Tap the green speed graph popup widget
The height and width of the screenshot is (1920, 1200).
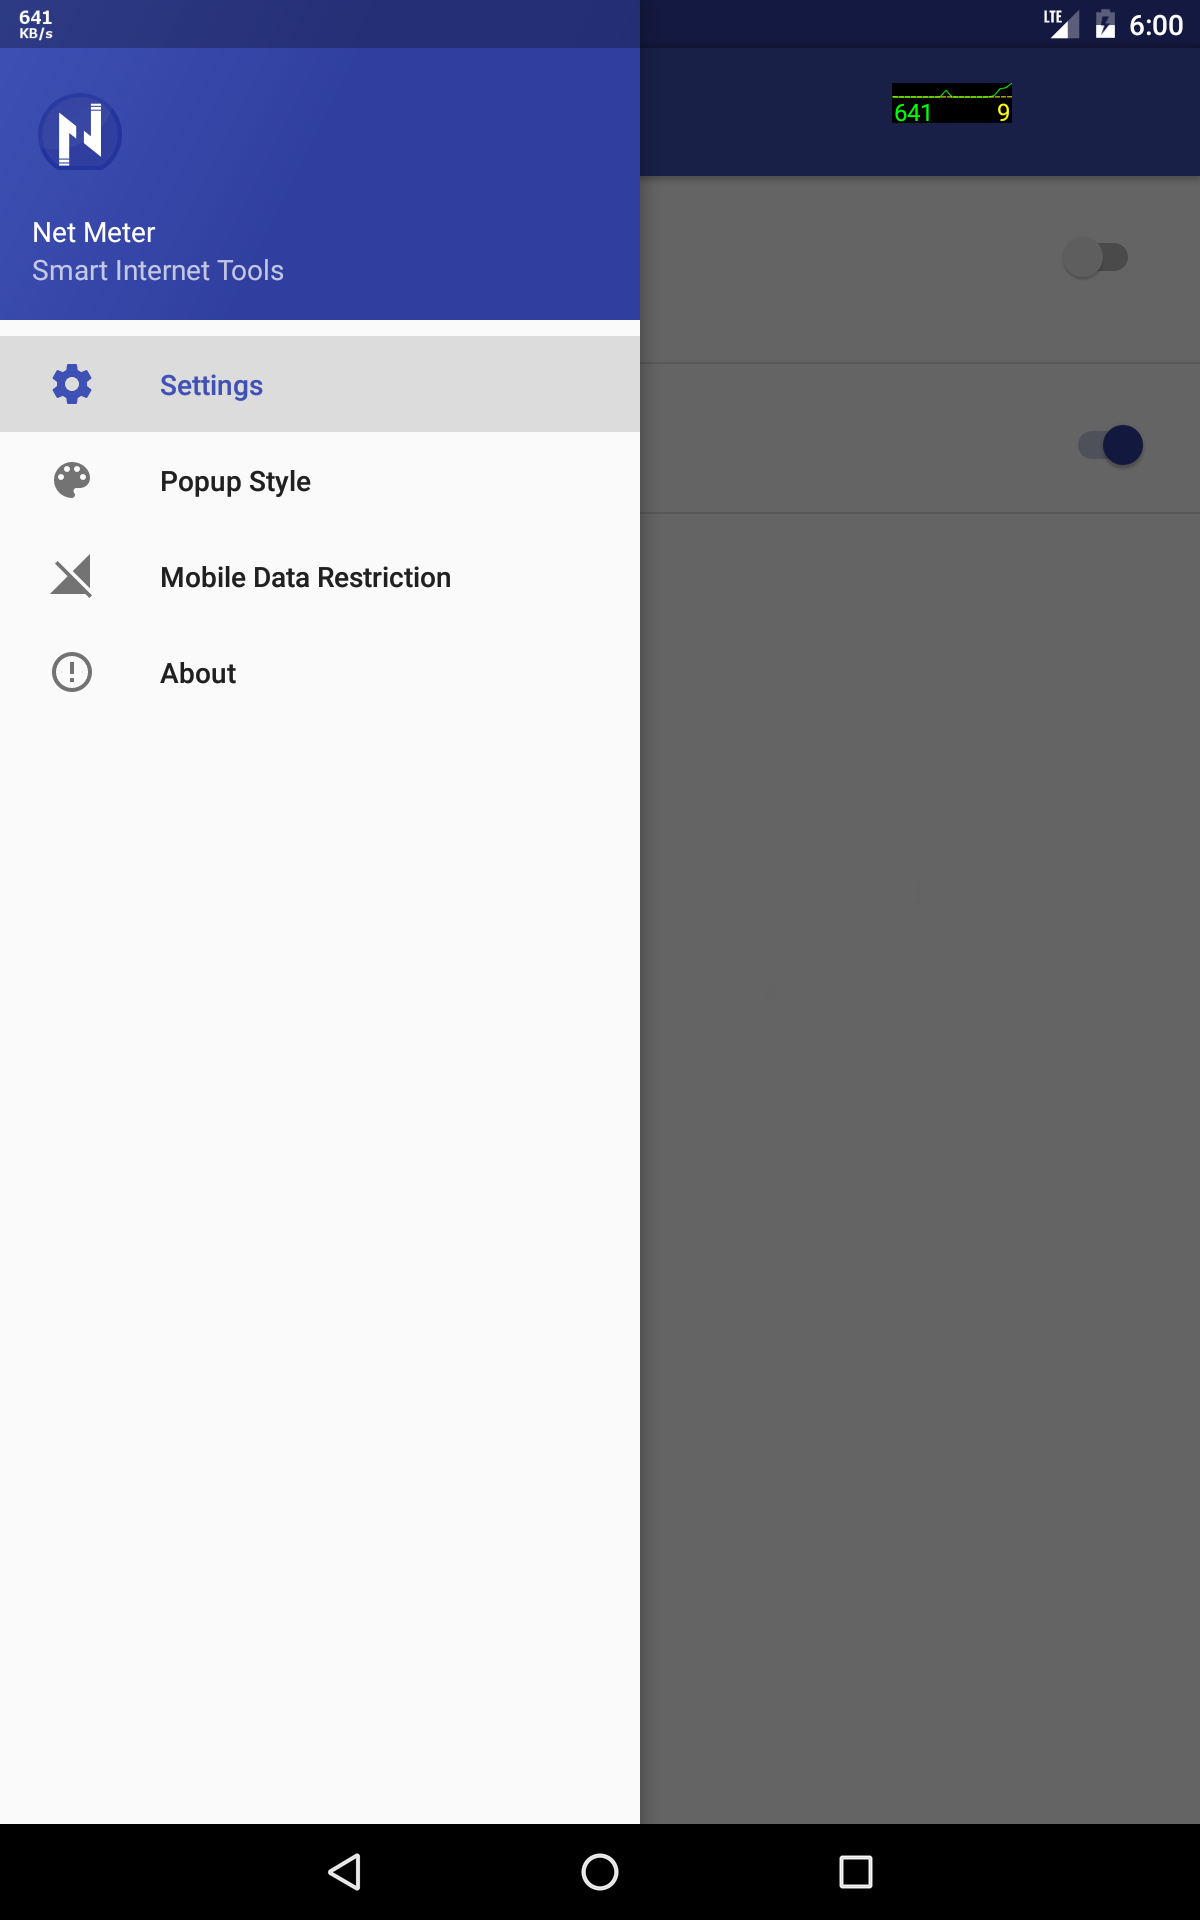(952, 103)
